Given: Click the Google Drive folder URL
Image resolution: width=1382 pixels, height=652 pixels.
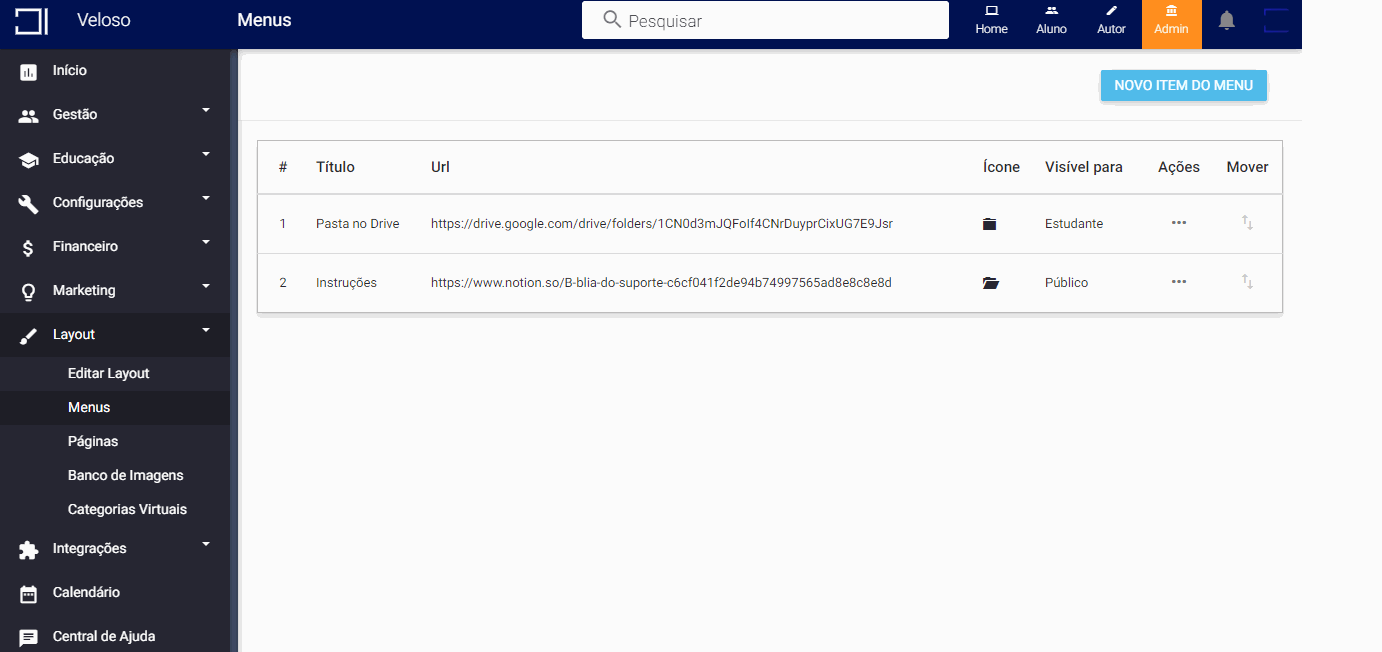Looking at the screenshot, I should [662, 224].
